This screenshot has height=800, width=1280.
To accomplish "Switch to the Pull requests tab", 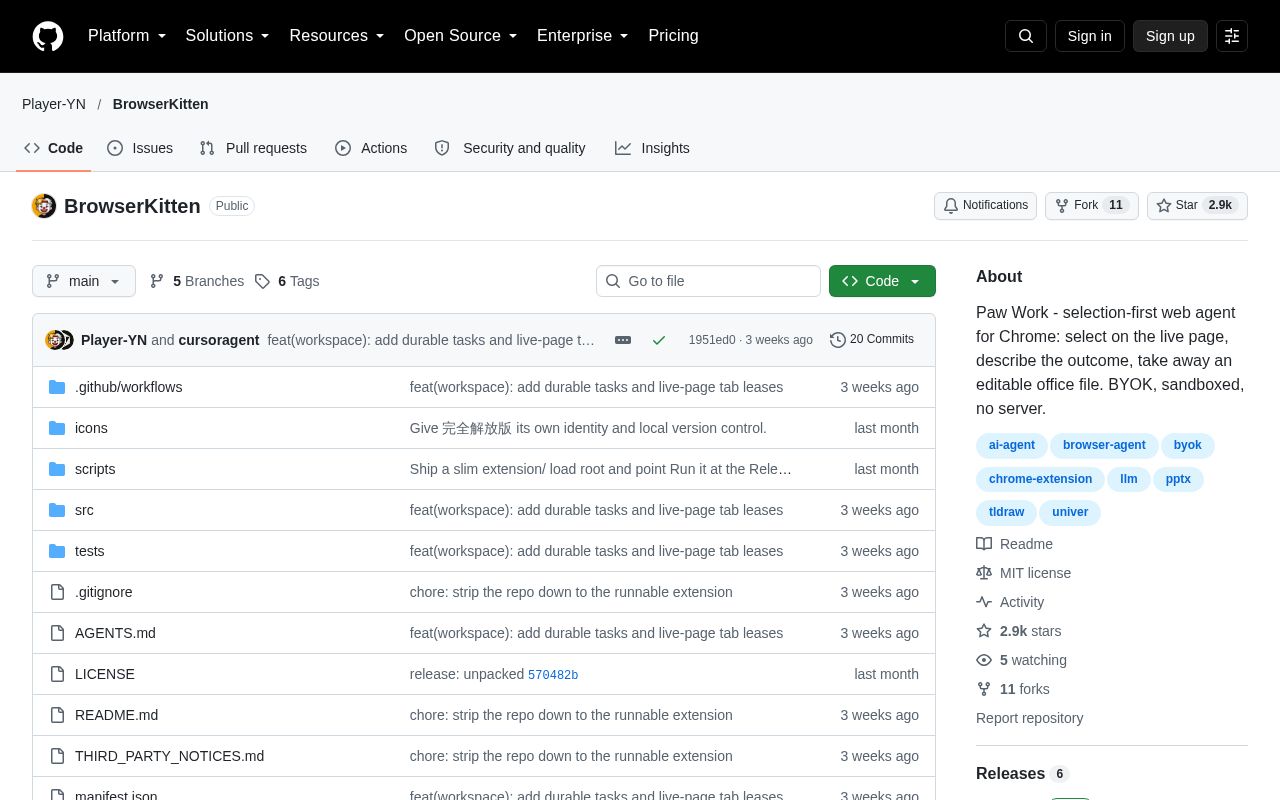I will (x=253, y=148).
